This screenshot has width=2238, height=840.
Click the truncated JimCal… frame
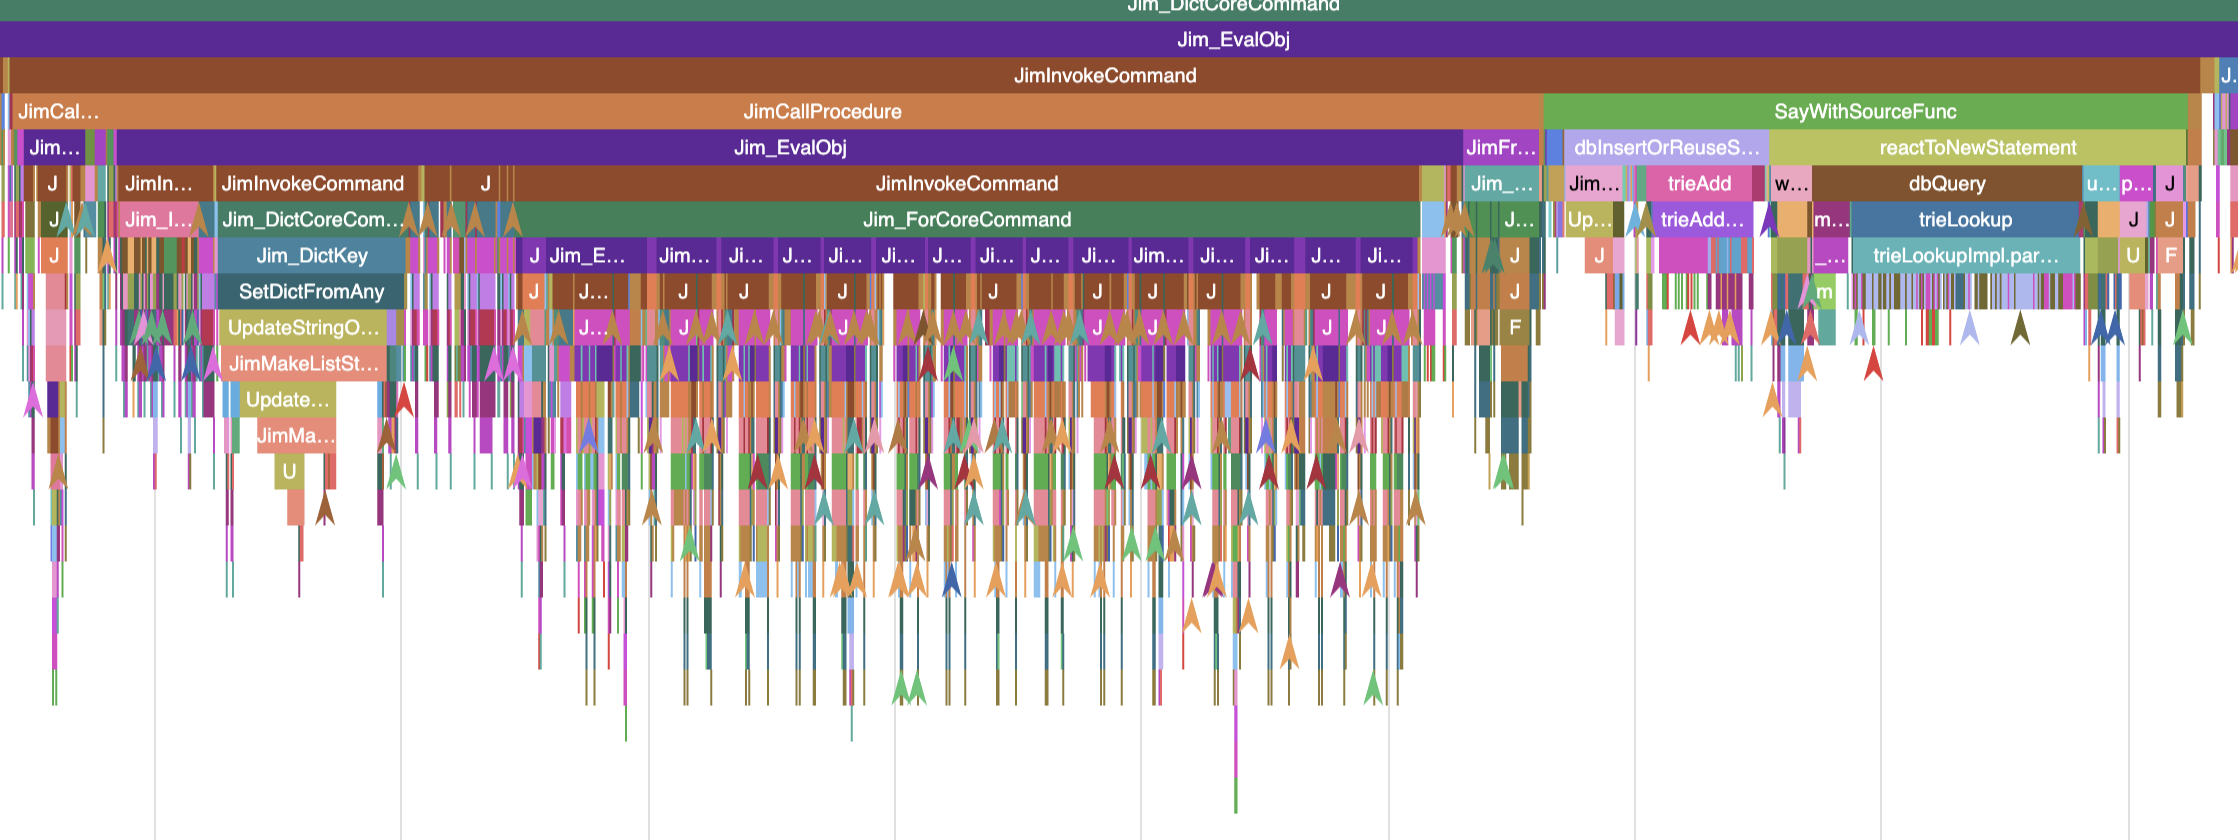tap(56, 111)
